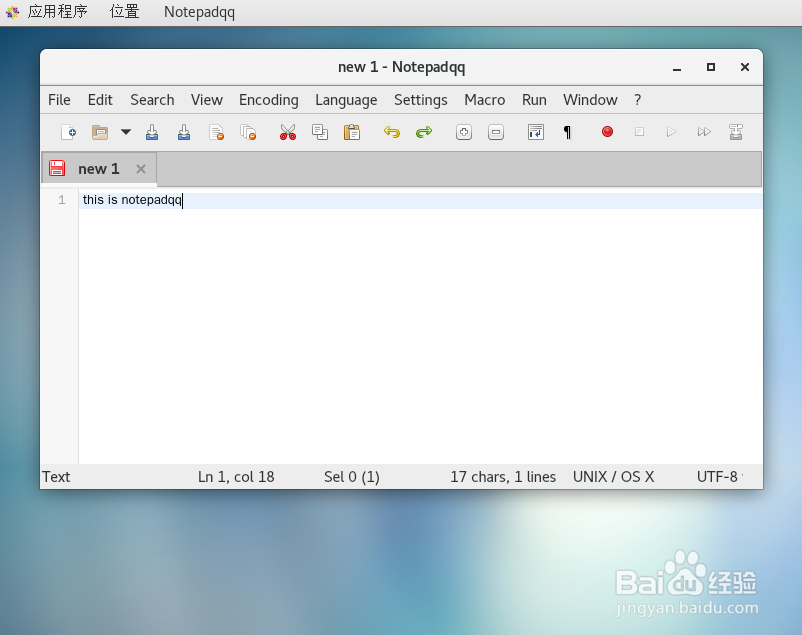
Task: Open the 应用程序 applications menu
Action: tap(57, 12)
